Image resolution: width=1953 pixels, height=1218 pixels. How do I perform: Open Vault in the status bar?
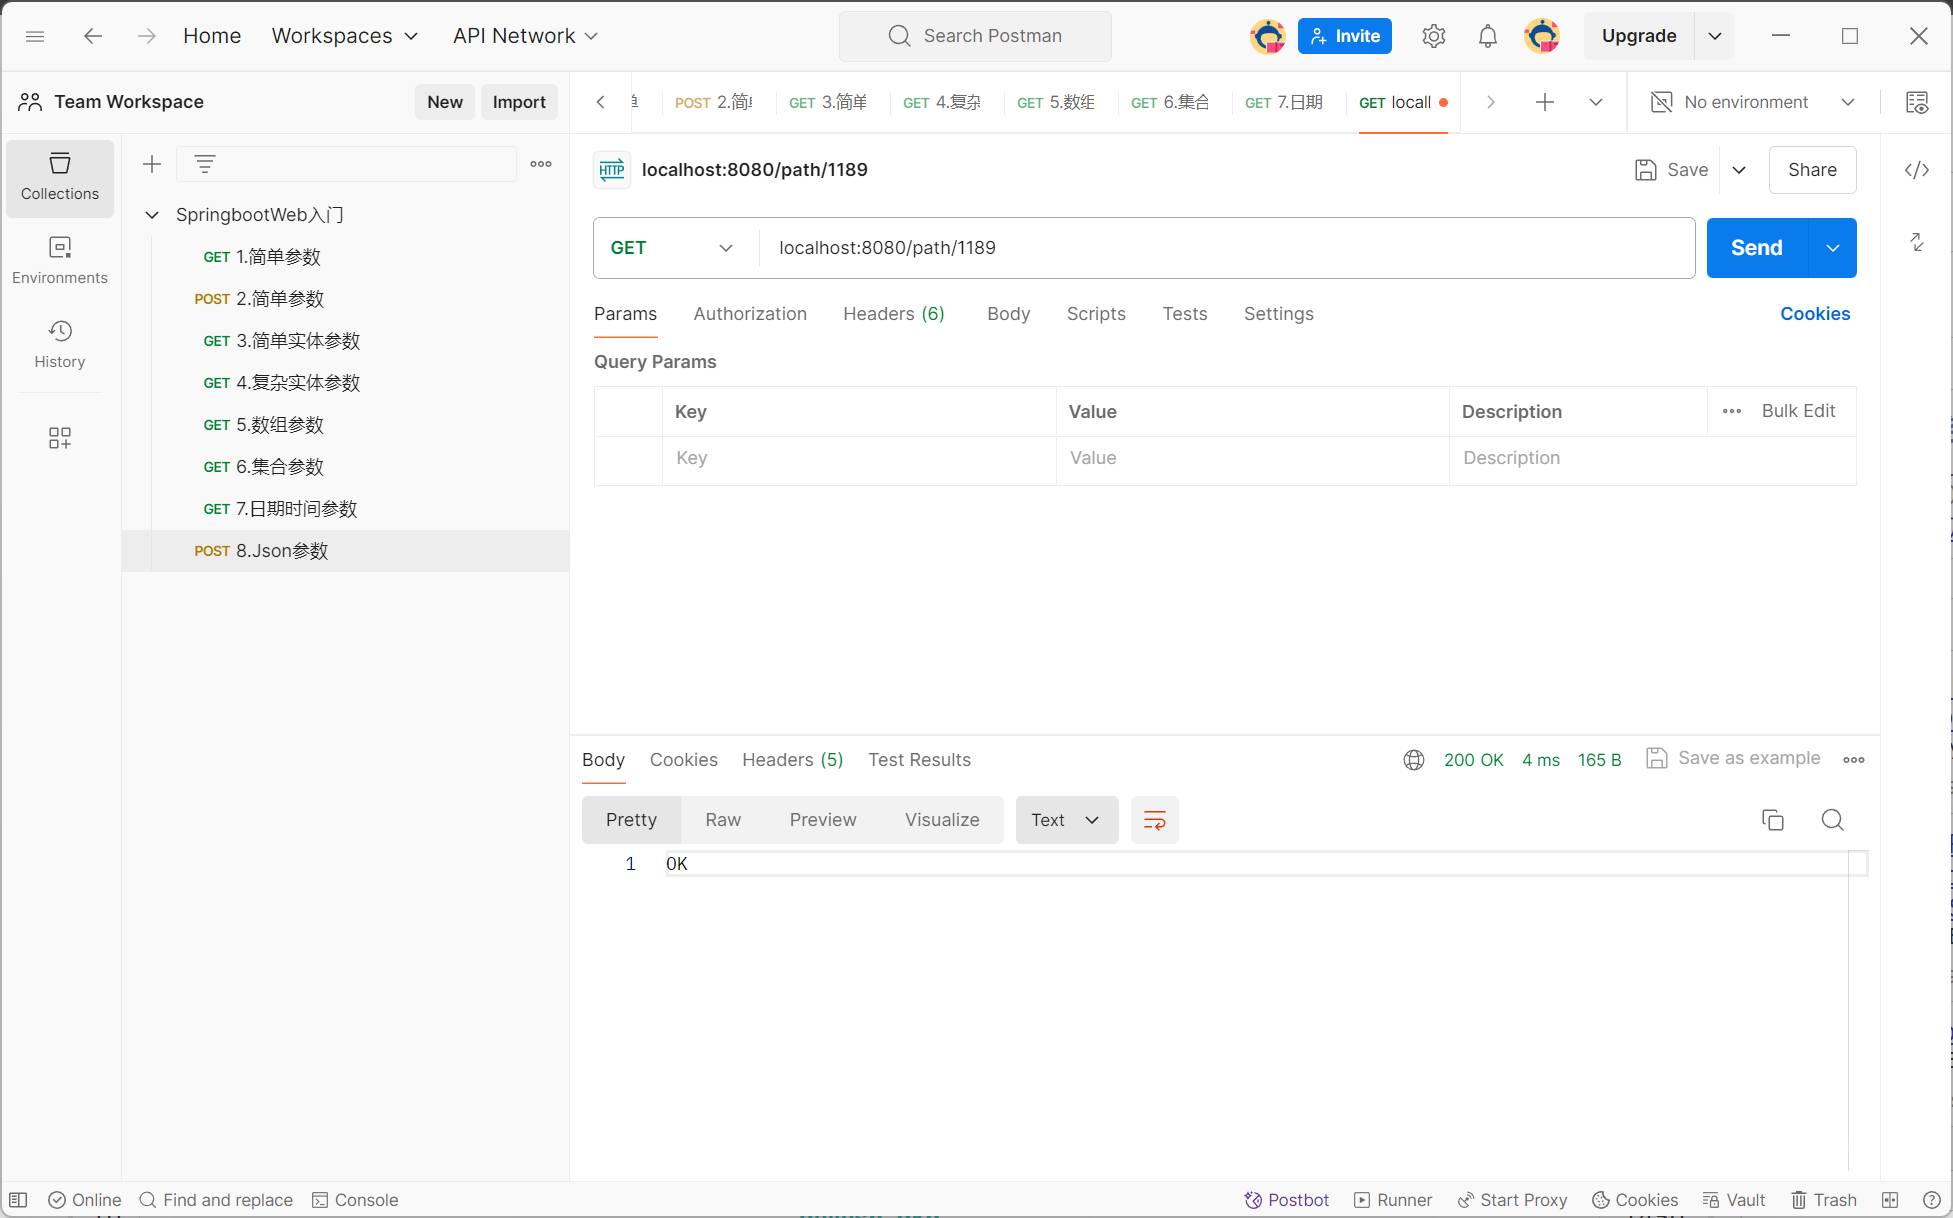(x=1735, y=1200)
